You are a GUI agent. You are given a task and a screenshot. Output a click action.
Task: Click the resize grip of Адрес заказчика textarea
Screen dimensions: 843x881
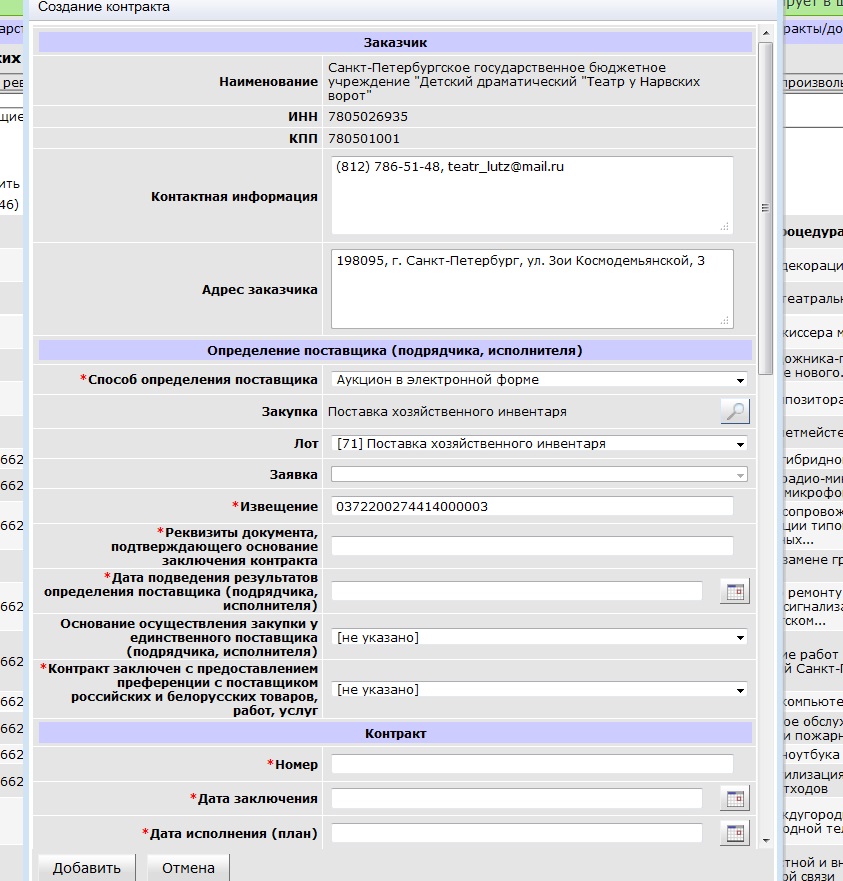tap(725, 320)
